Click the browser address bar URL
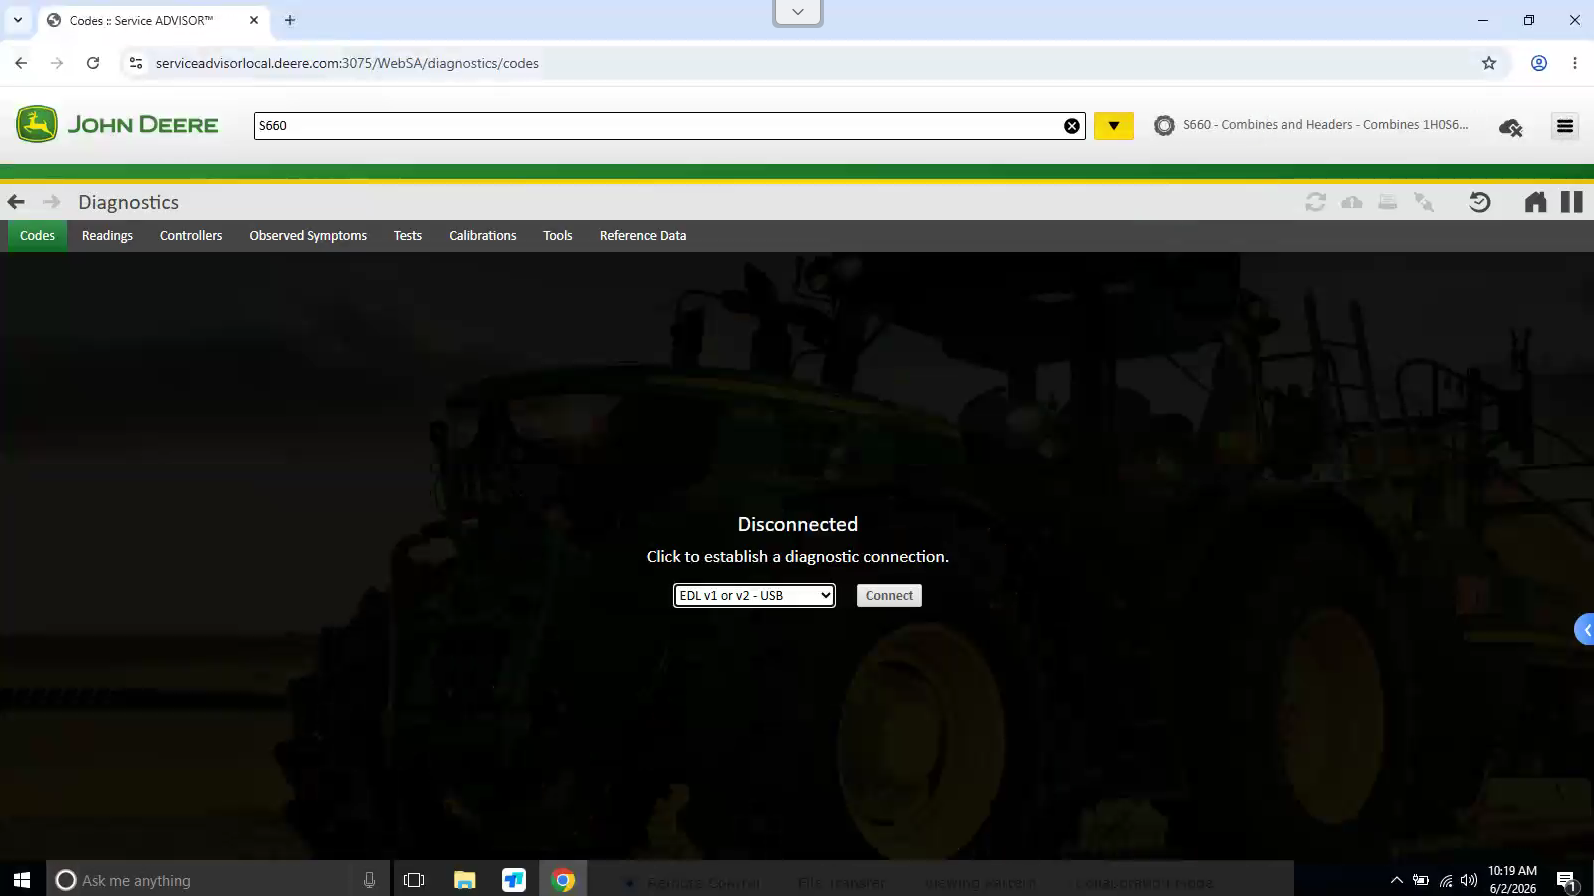This screenshot has width=1594, height=896. (x=347, y=63)
